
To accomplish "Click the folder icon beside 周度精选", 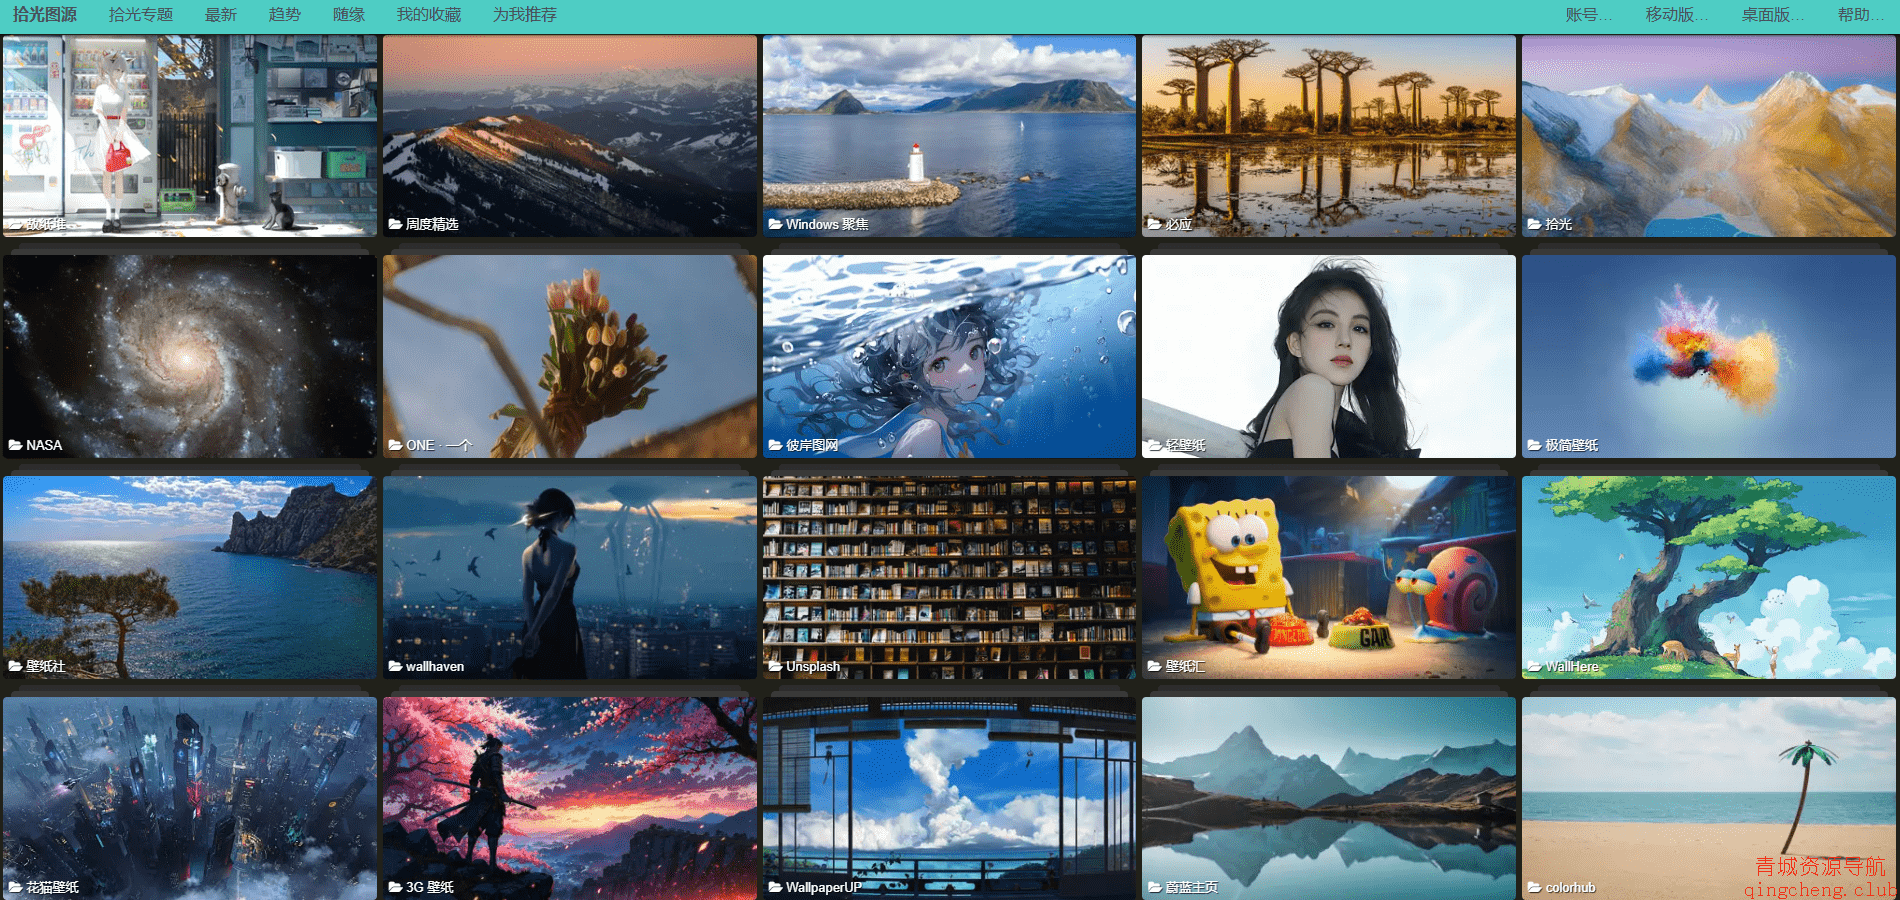I will pos(395,224).
